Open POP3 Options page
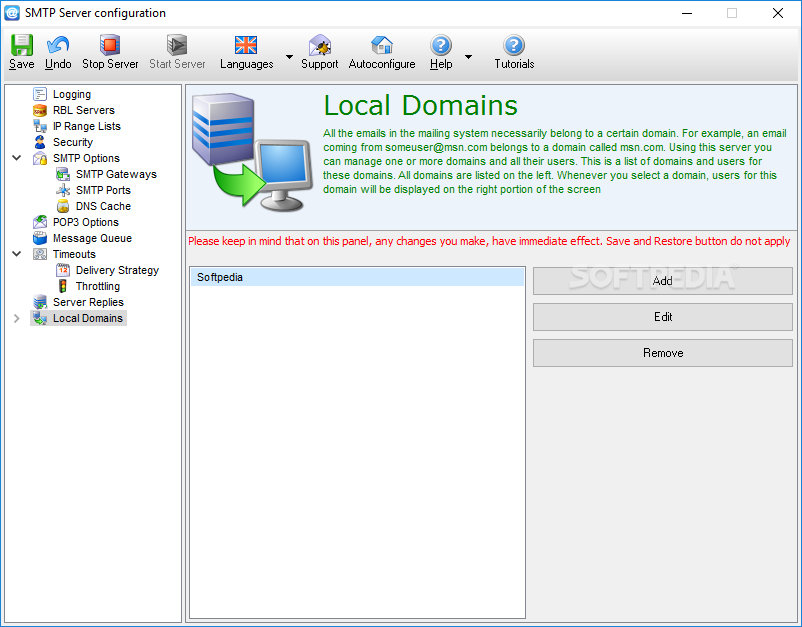This screenshot has width=802, height=627. tap(85, 222)
